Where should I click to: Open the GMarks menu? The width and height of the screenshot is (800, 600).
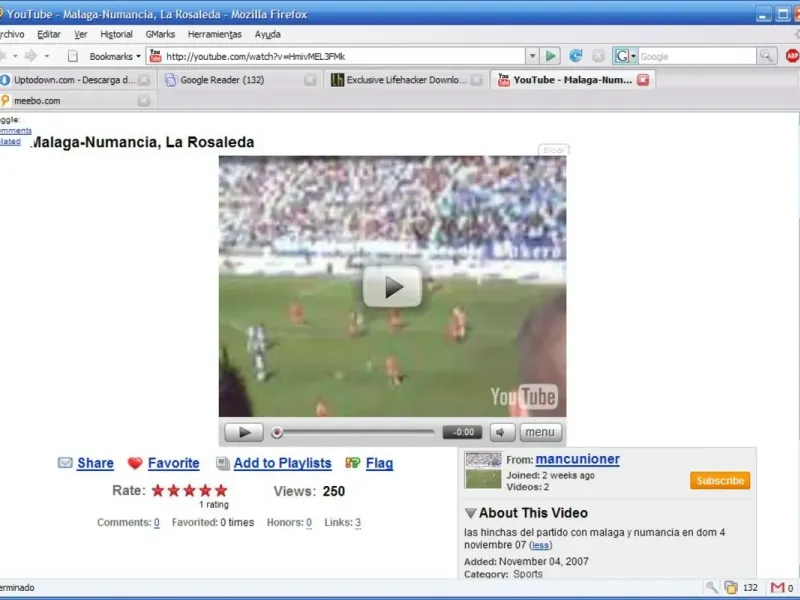coord(160,34)
